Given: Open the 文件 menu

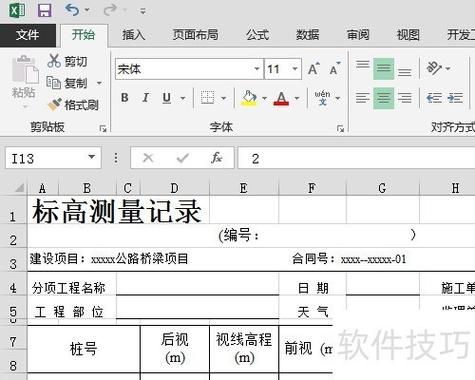Looking at the screenshot, I should coord(28,35).
